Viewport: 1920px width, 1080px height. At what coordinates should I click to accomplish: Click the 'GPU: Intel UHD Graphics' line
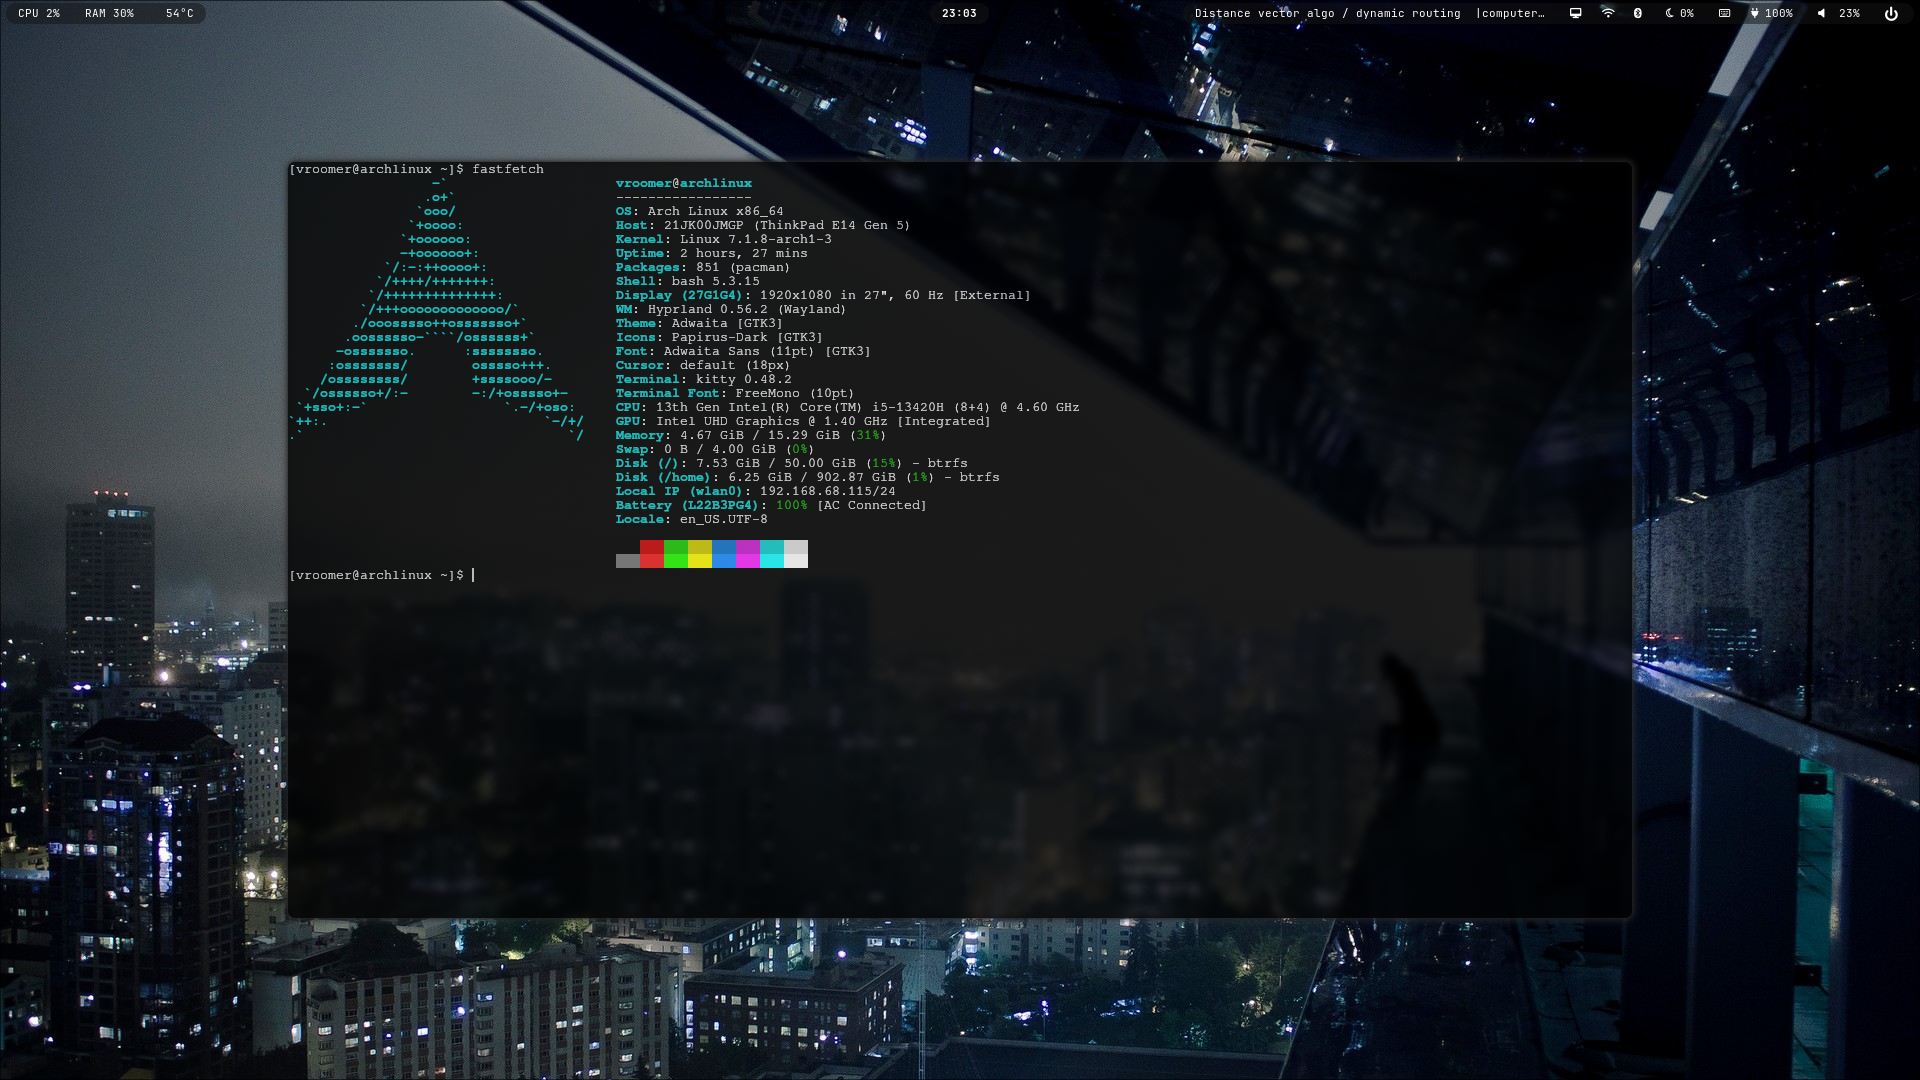tap(804, 421)
